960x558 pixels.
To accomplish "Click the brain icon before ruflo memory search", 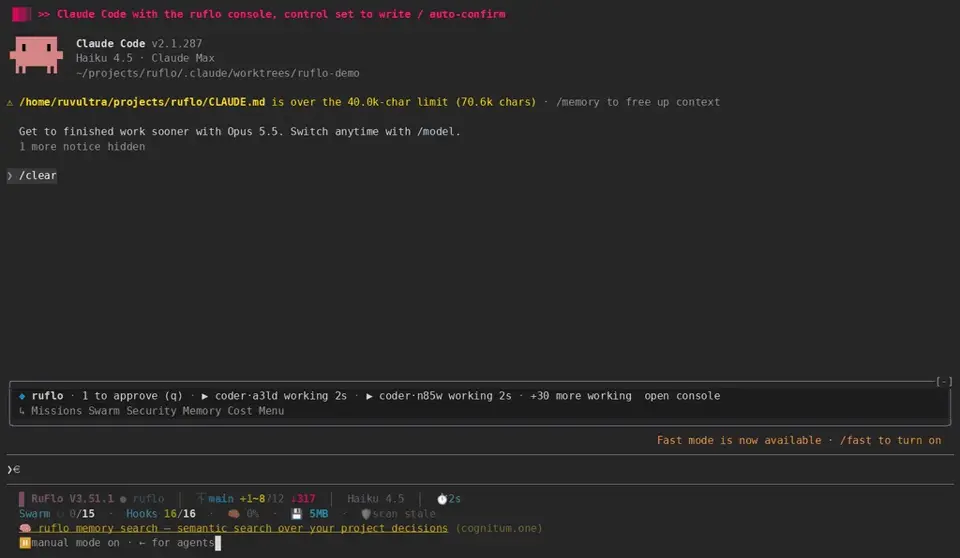I will tap(24, 528).
